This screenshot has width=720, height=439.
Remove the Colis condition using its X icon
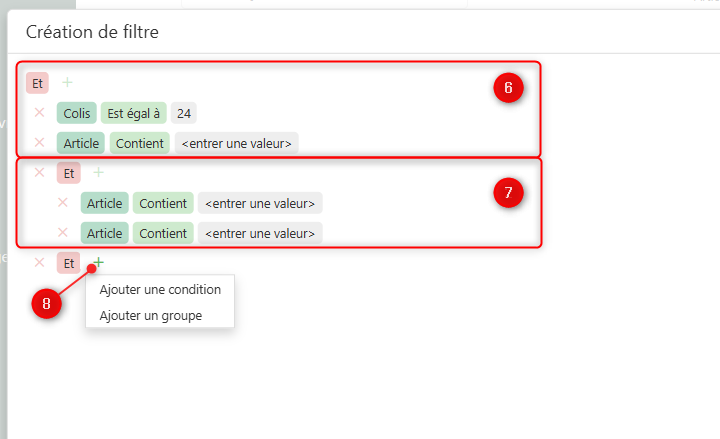point(40,113)
